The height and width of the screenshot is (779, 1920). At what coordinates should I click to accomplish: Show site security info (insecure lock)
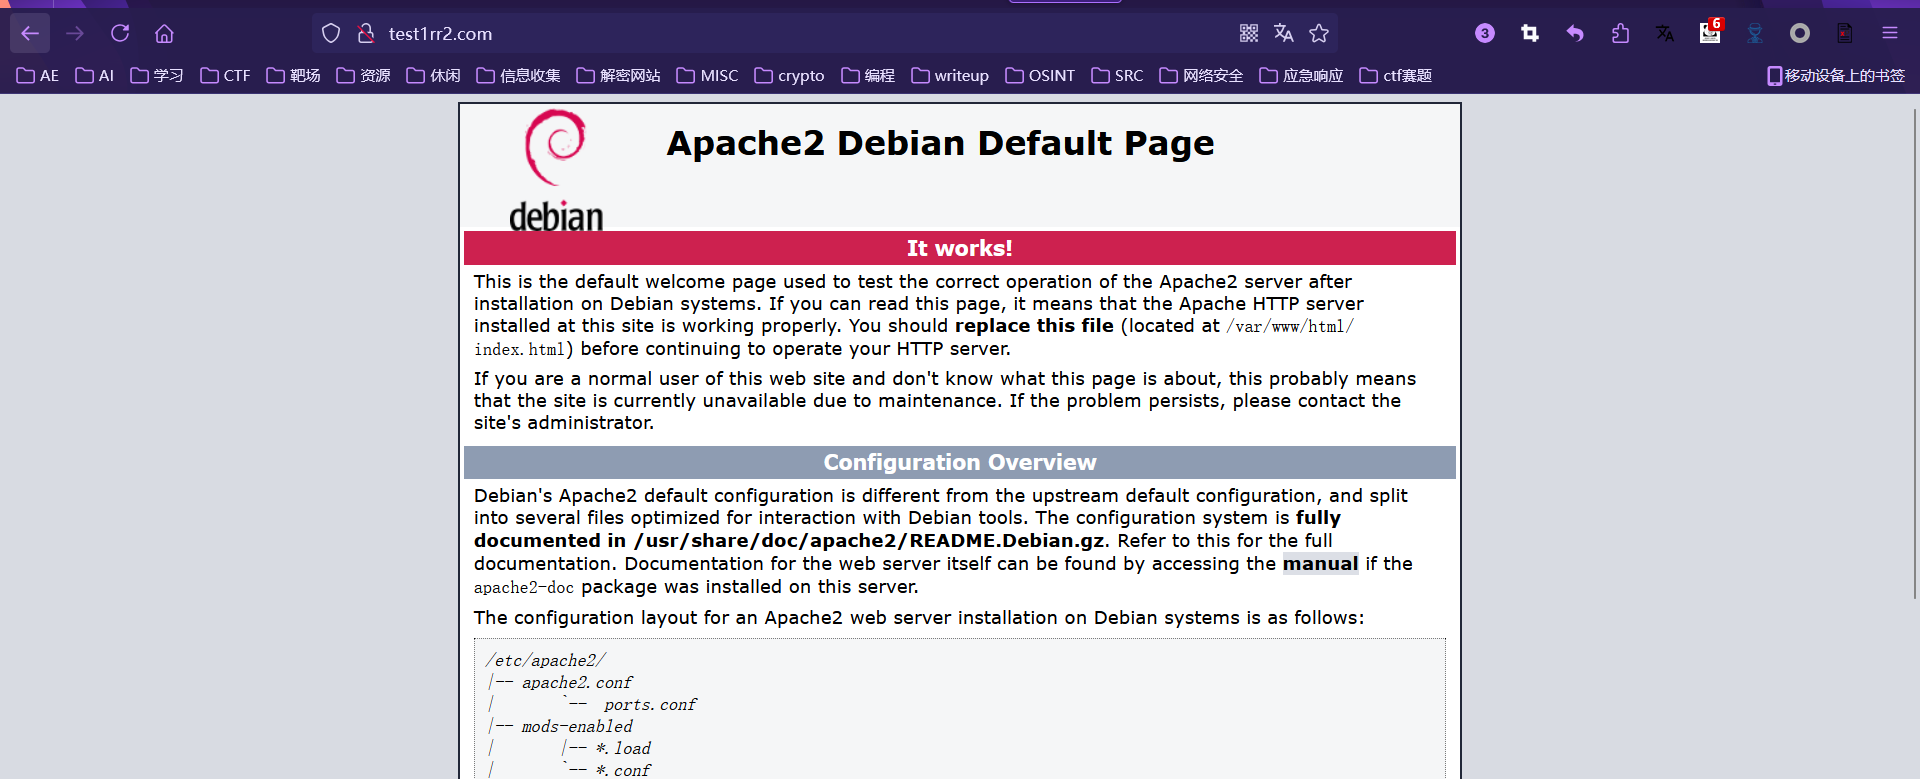tap(366, 34)
